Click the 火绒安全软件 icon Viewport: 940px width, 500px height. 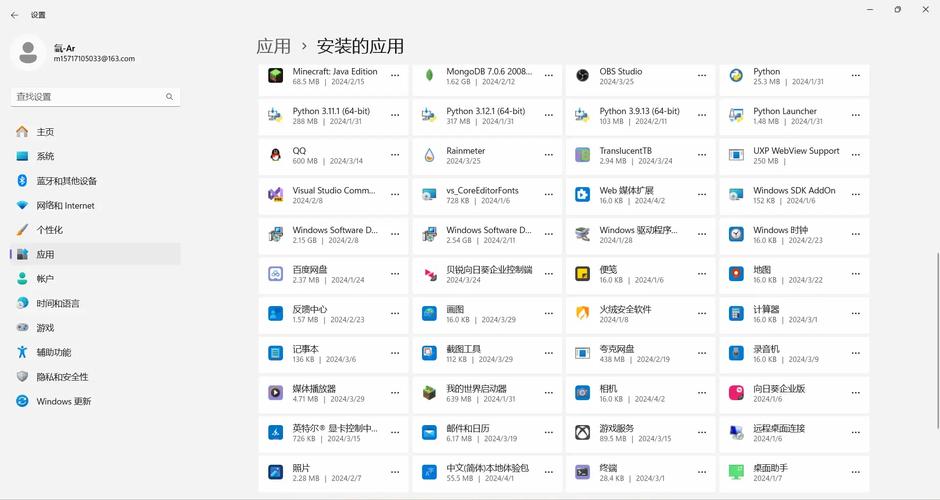(x=583, y=314)
